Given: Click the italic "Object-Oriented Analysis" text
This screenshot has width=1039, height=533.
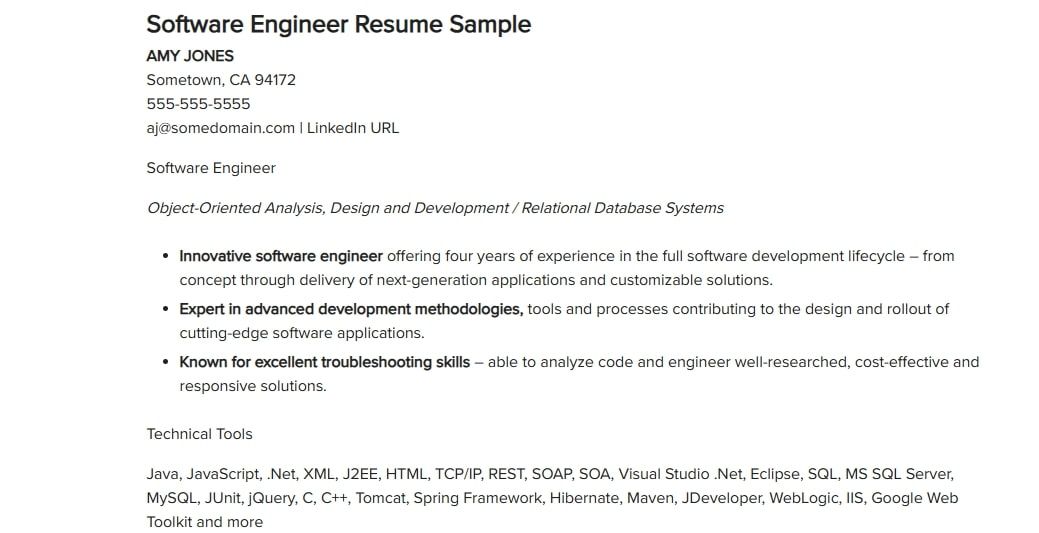Looking at the screenshot, I should (234, 208).
